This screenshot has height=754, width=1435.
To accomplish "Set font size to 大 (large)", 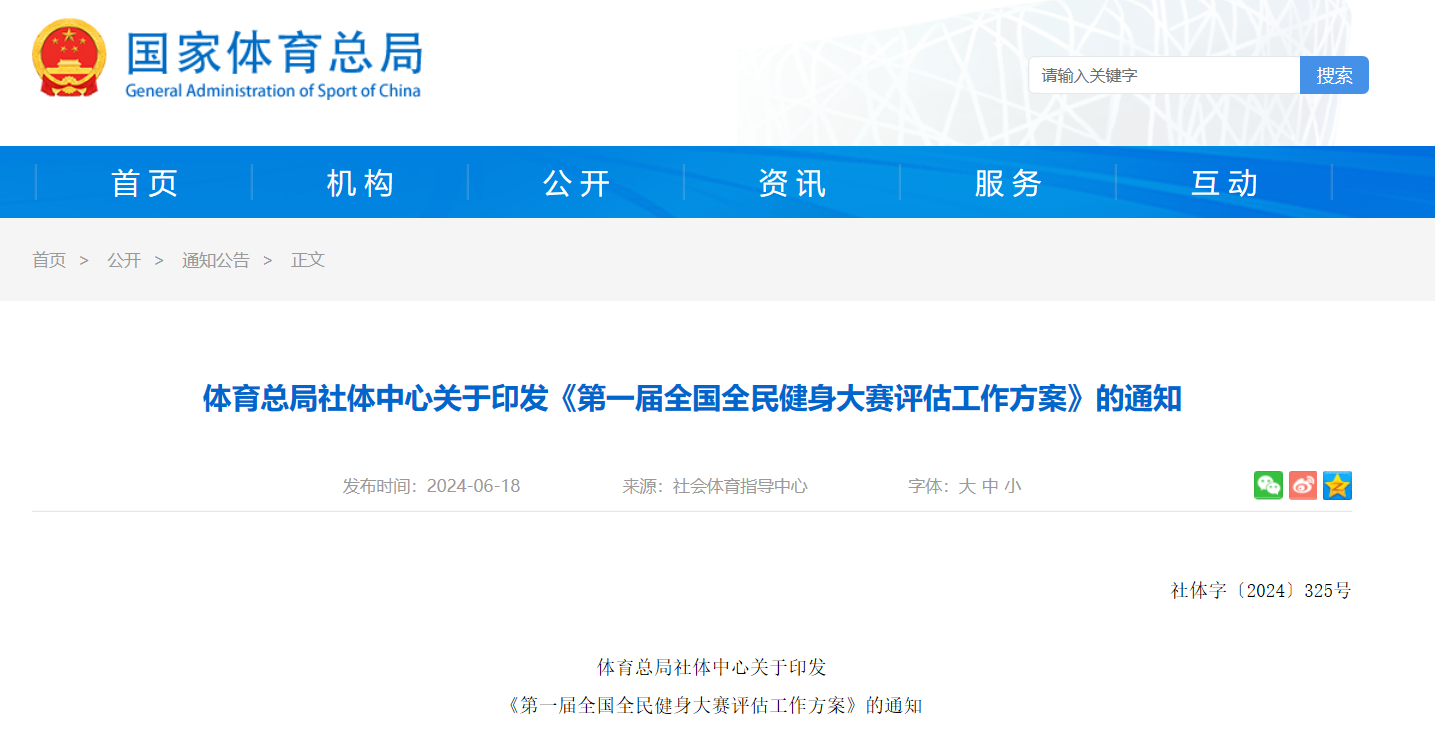I will [966, 487].
